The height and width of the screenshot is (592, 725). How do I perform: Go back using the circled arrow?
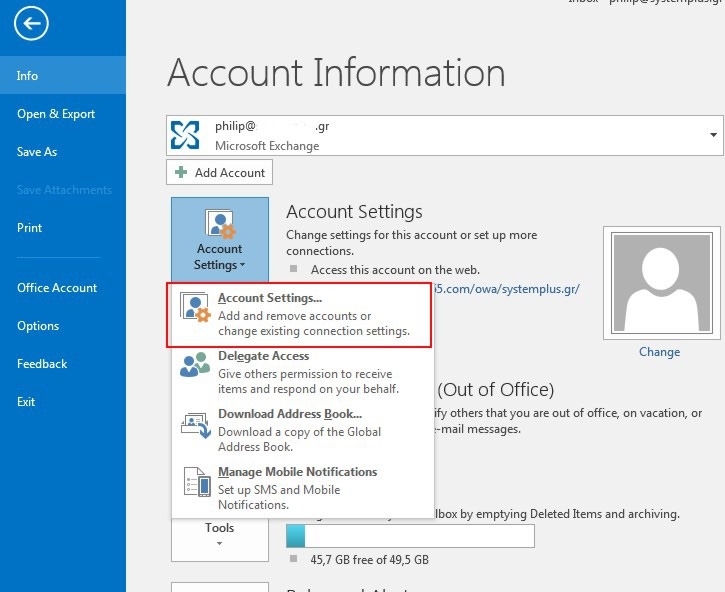point(31,23)
